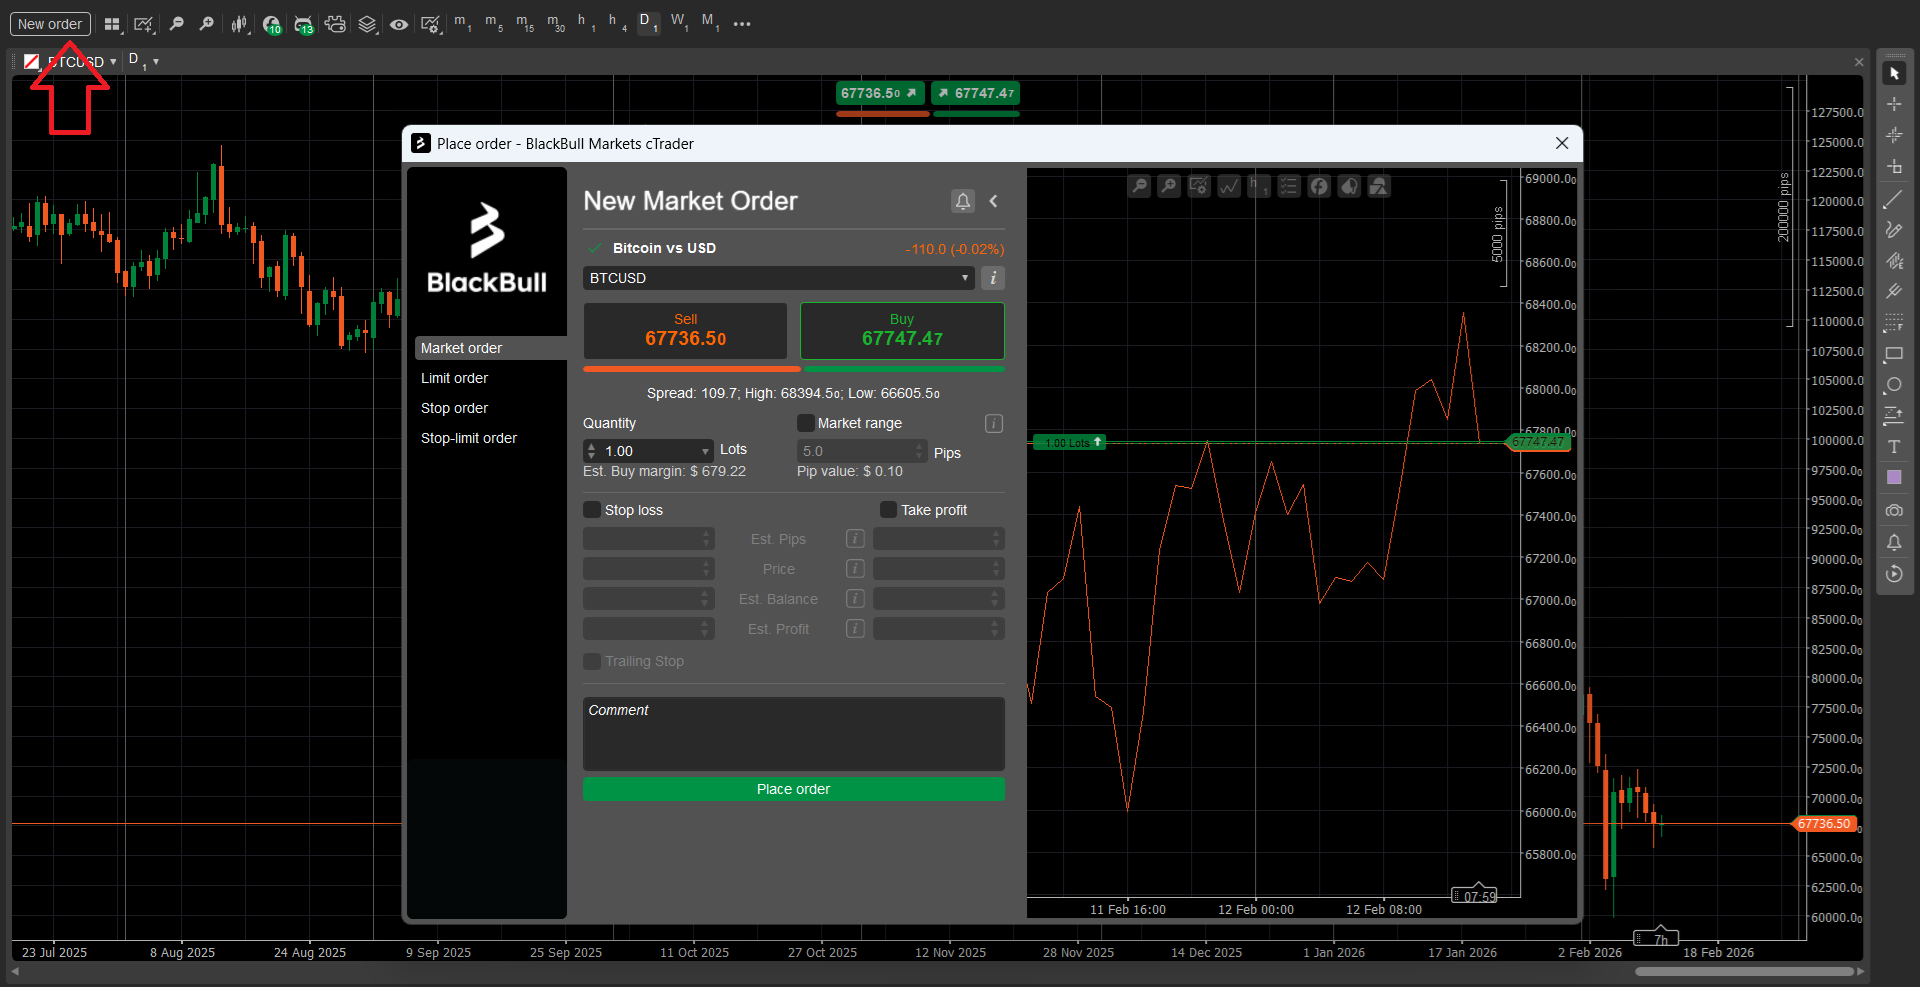The width and height of the screenshot is (1920, 989).
Task: Toggle the eye visibility icon in toolbar
Action: click(399, 24)
